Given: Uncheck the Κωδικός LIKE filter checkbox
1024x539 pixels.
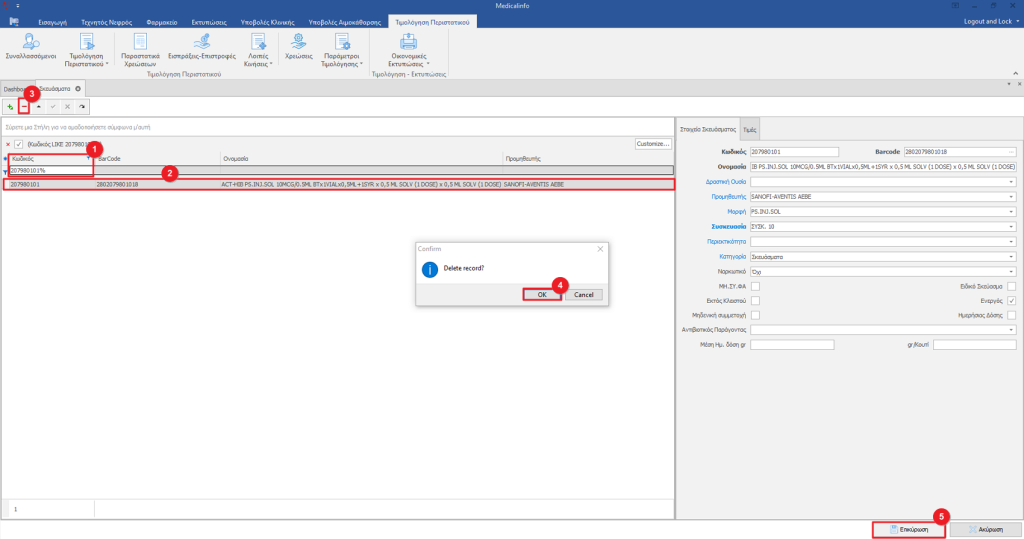Looking at the screenshot, I should point(19,144).
